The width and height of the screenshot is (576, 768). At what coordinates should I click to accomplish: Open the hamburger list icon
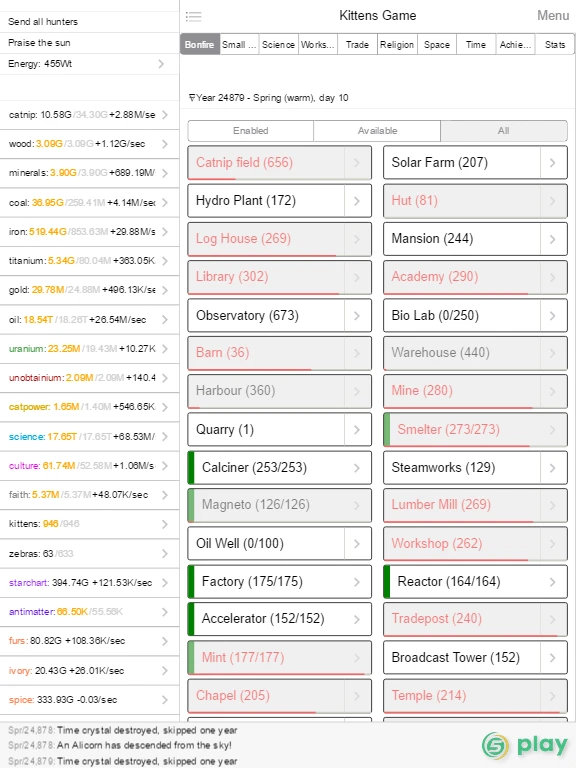click(x=193, y=17)
